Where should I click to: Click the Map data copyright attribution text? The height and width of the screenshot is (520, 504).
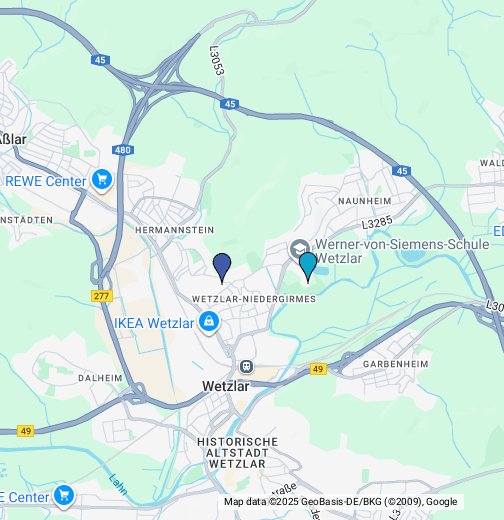pyautogui.click(x=341, y=502)
